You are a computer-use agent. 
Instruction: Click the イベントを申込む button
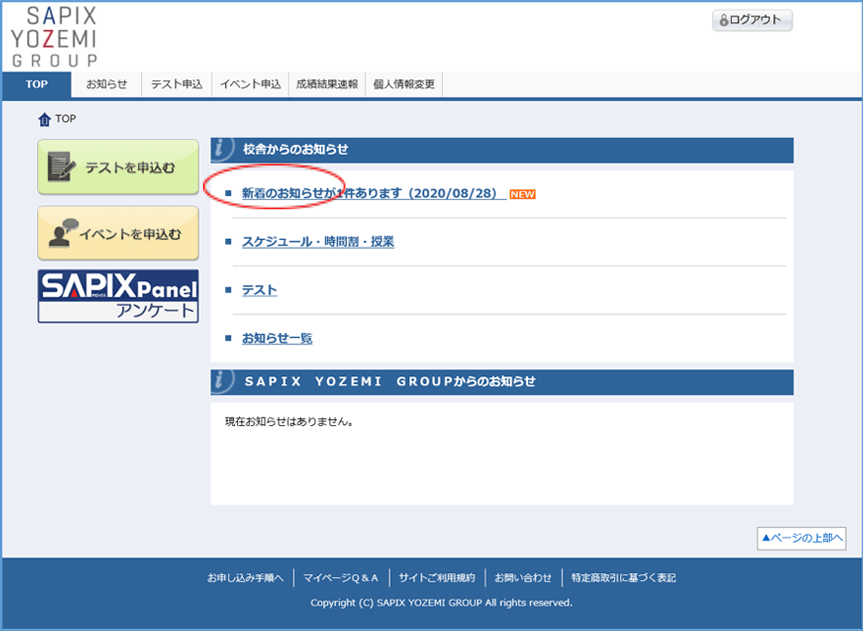pyautogui.click(x=118, y=234)
